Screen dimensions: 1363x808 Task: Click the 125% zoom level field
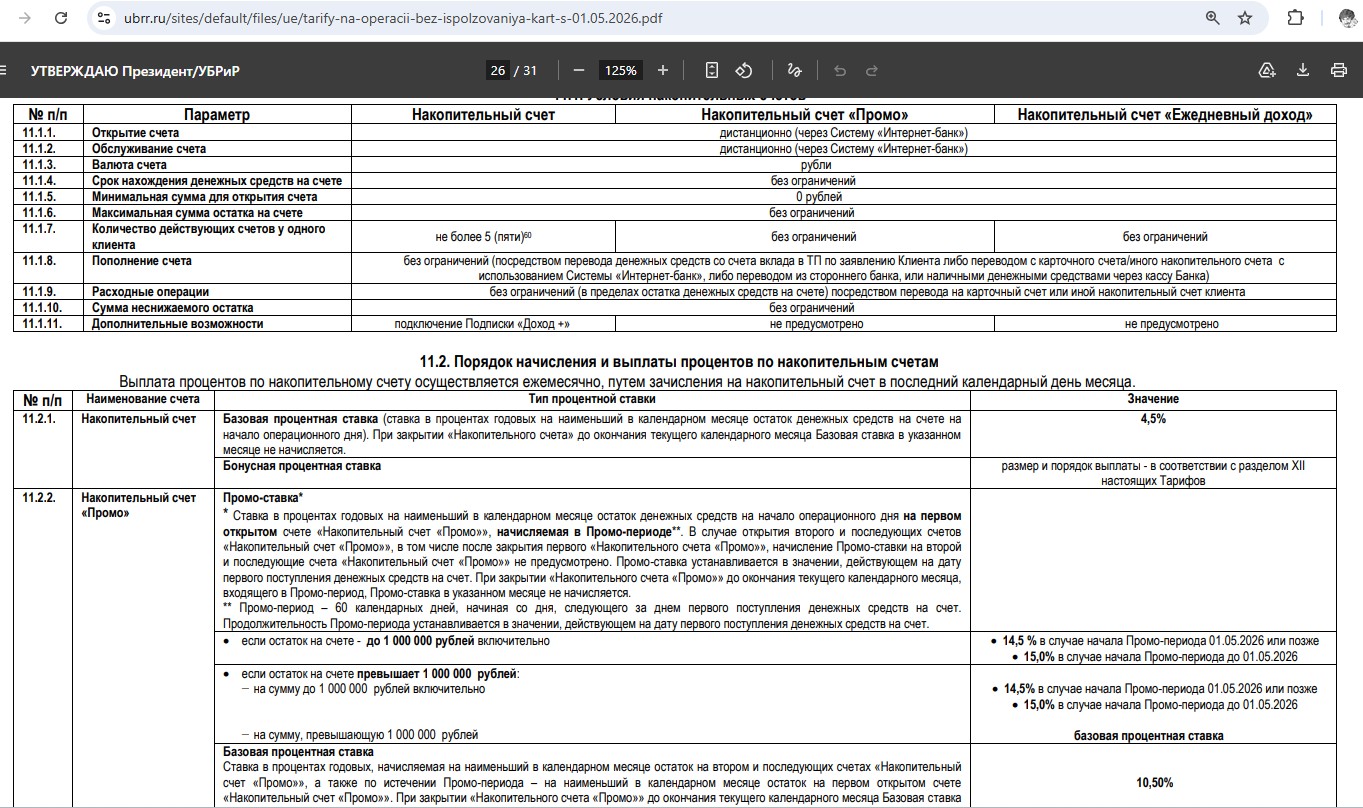[x=620, y=70]
